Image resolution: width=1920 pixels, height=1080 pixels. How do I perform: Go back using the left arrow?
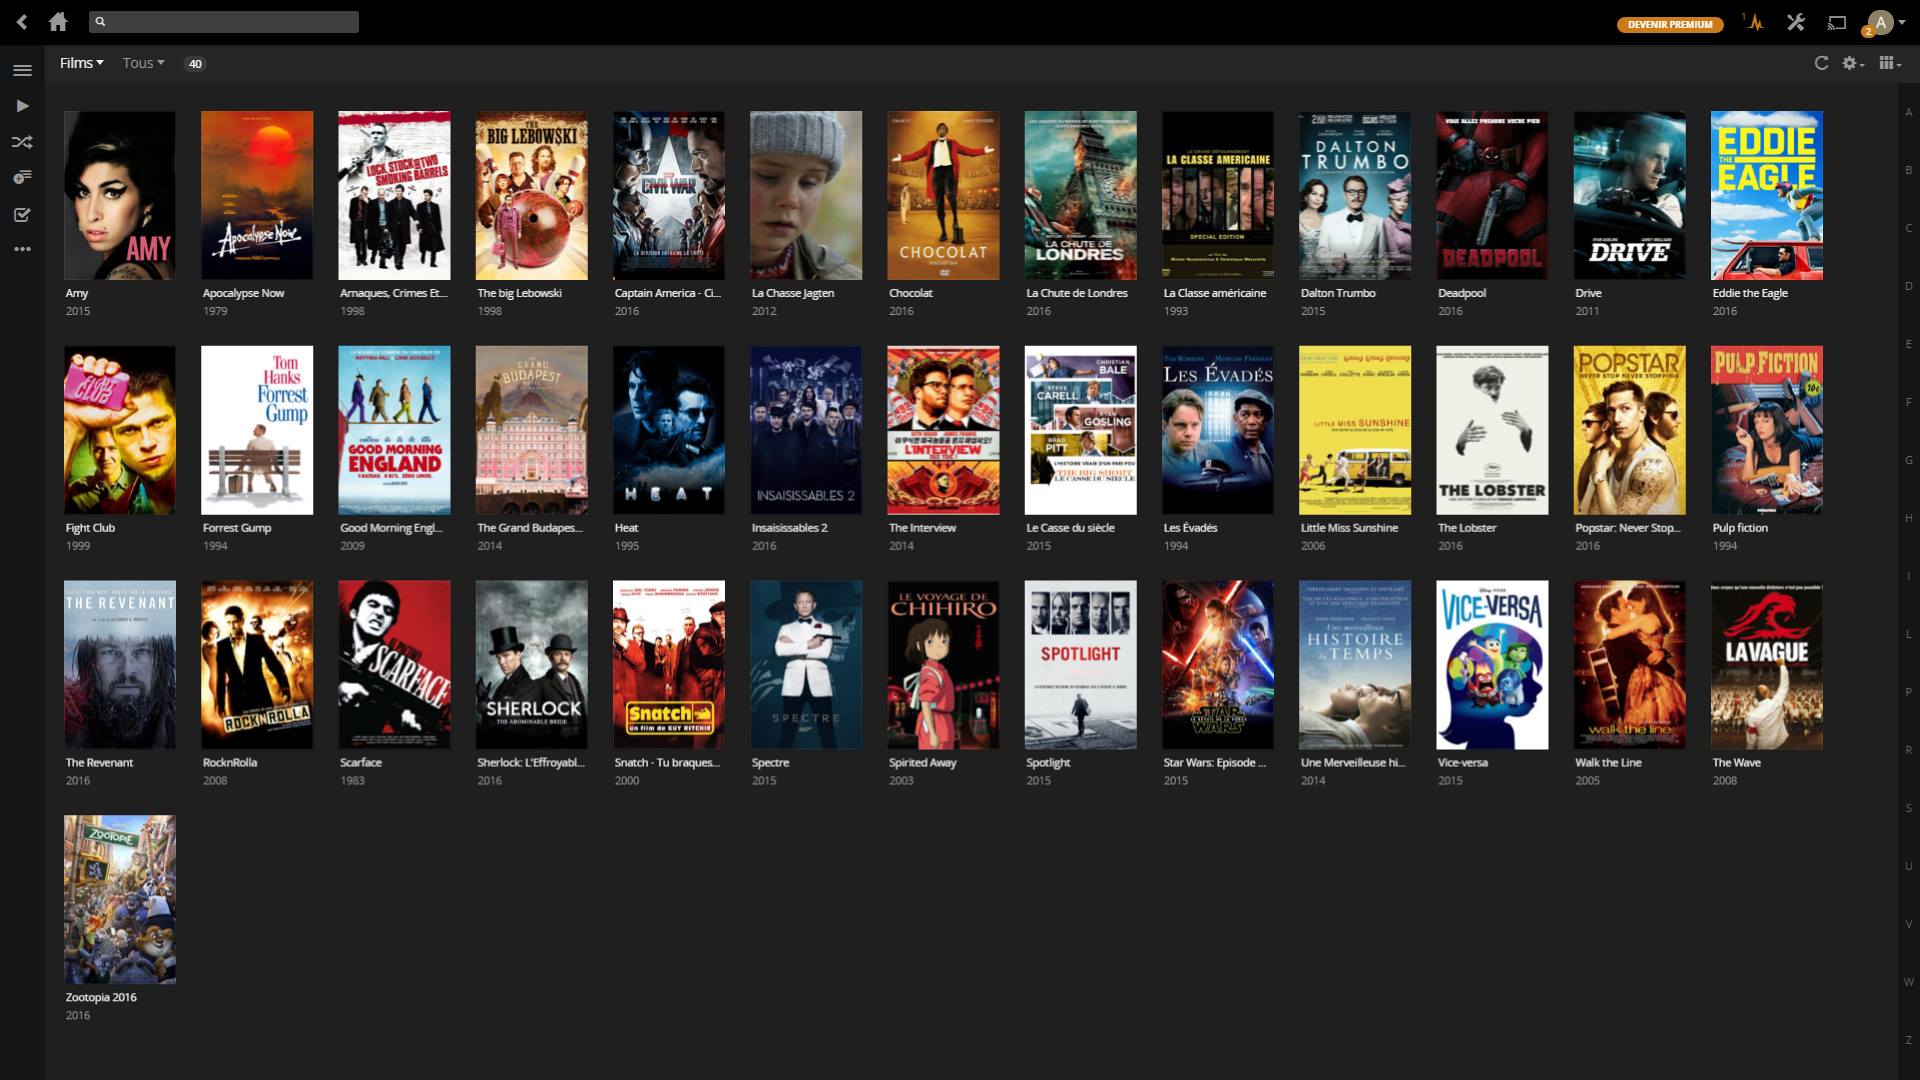(x=22, y=22)
